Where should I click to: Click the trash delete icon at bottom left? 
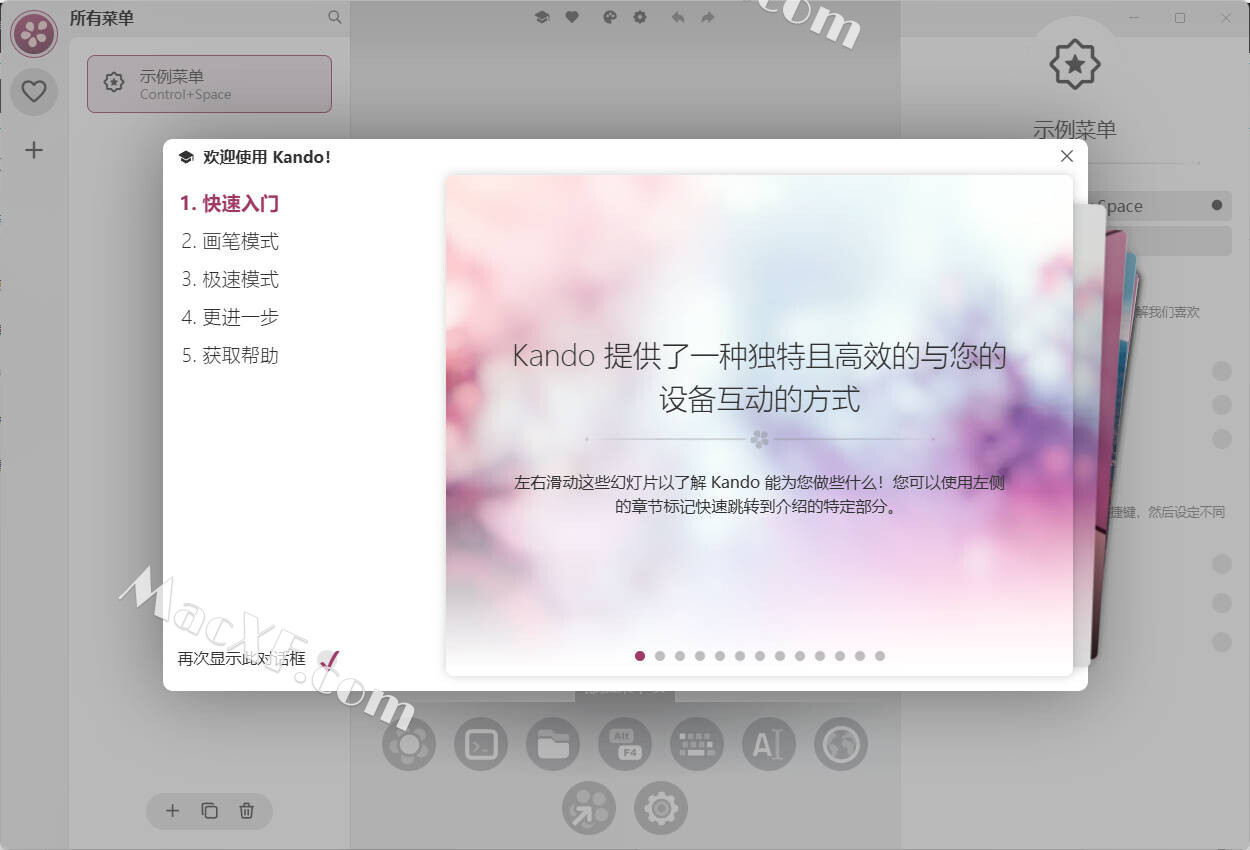click(247, 811)
